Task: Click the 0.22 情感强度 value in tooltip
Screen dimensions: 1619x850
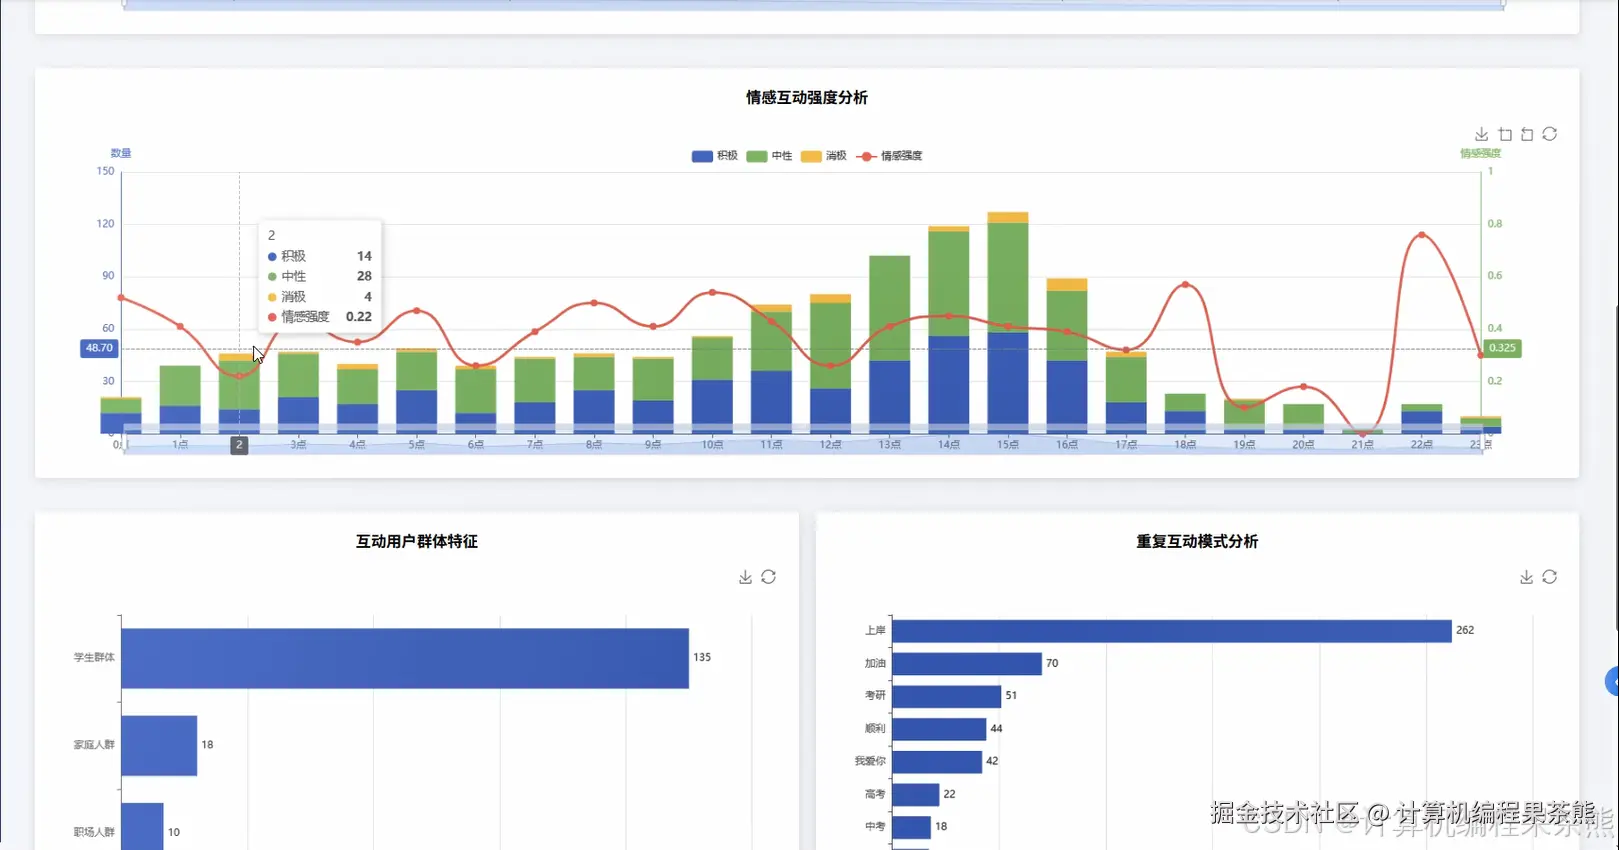Action: pyautogui.click(x=359, y=317)
